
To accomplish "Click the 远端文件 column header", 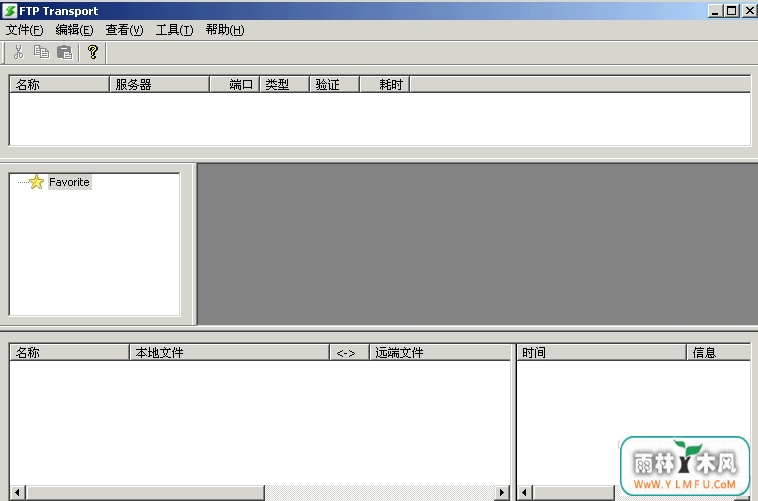I will (440, 353).
